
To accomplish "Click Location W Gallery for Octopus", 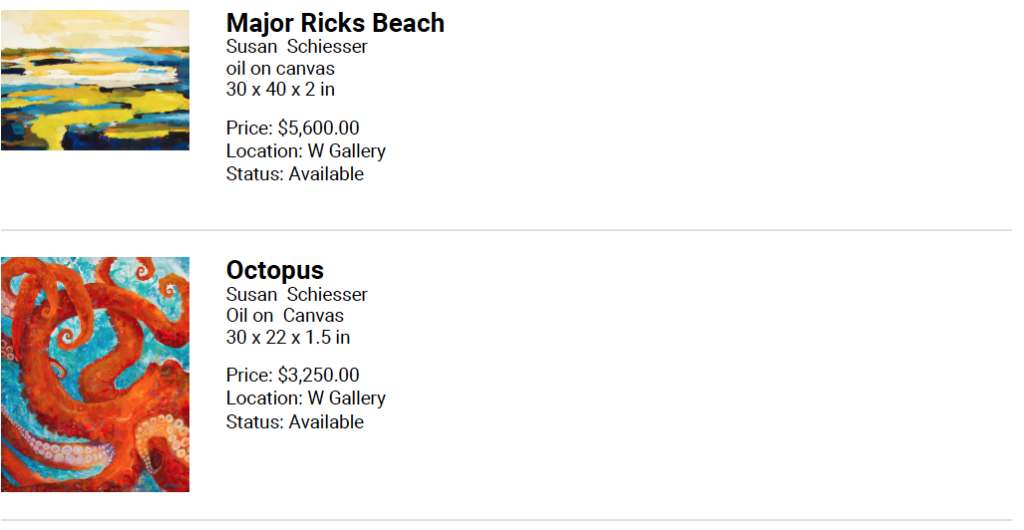I will (x=306, y=398).
